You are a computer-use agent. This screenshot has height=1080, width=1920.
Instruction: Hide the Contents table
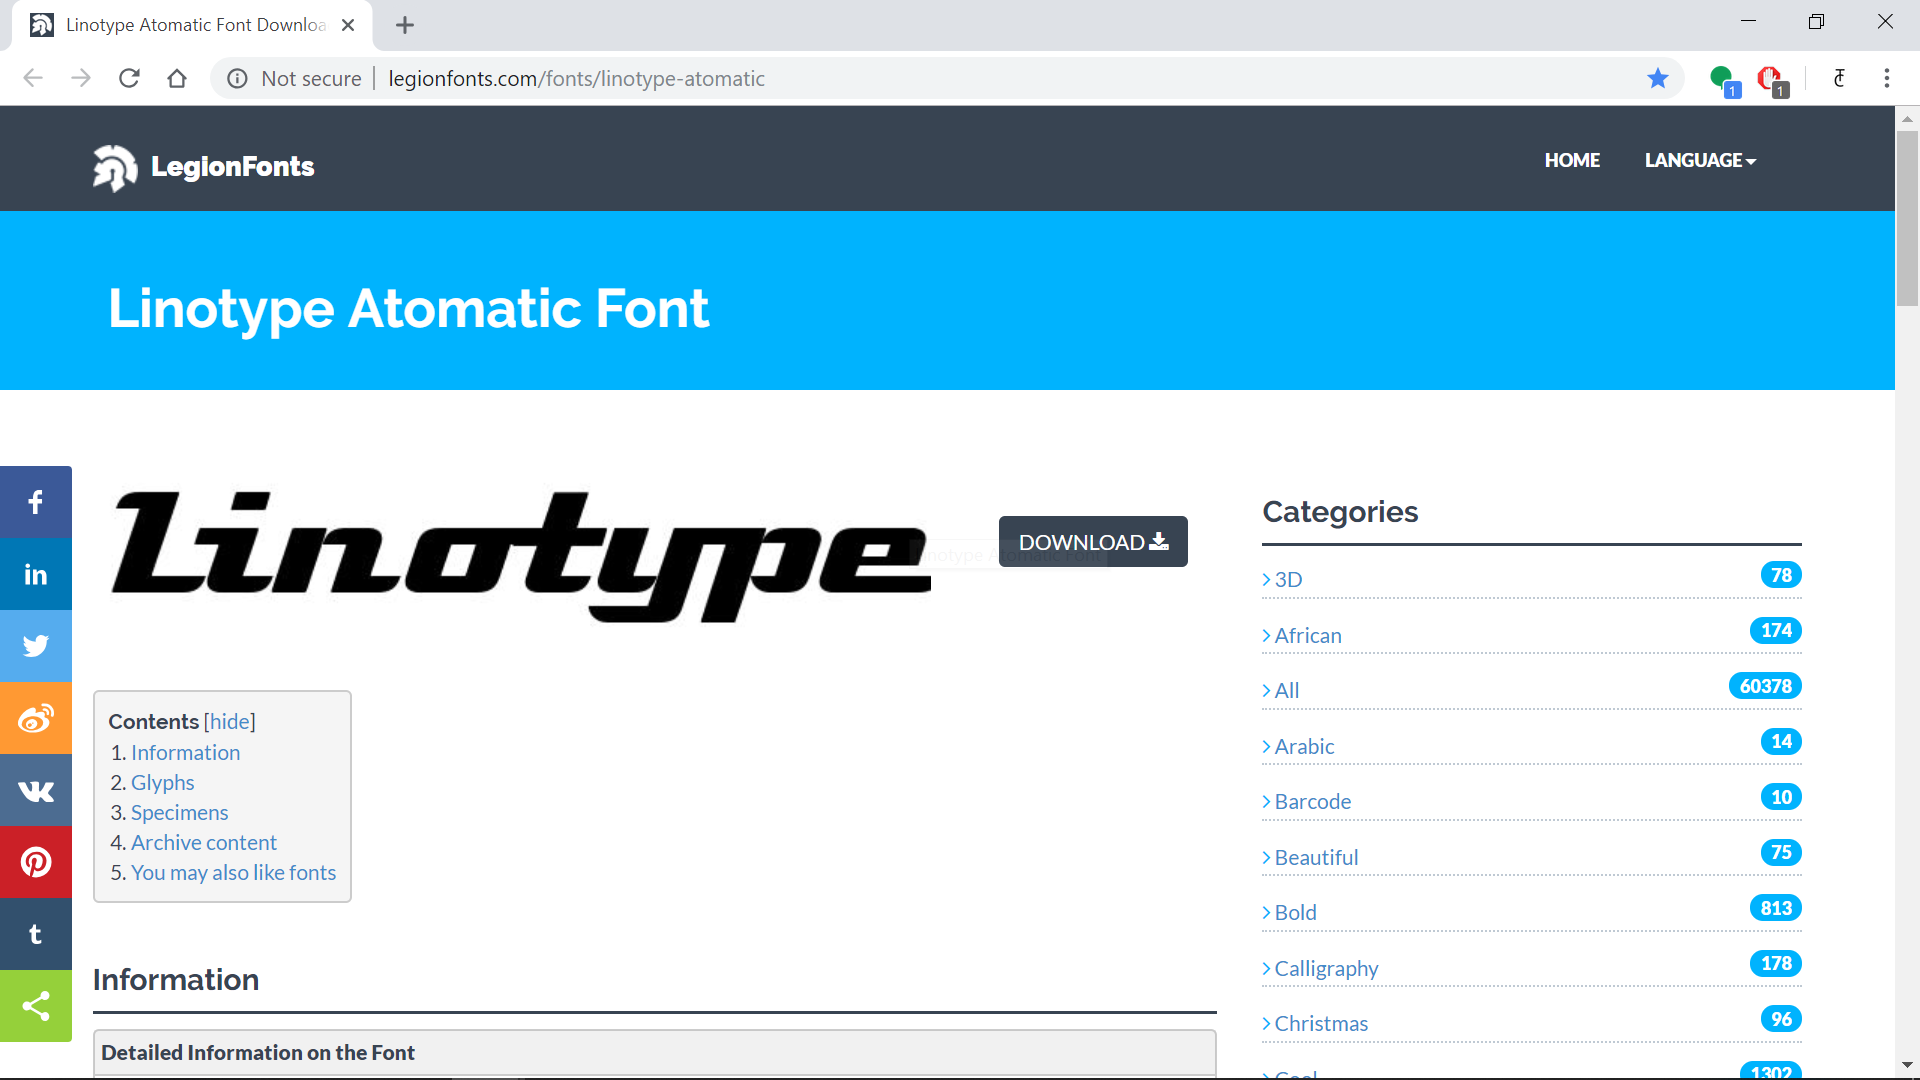[x=230, y=721]
